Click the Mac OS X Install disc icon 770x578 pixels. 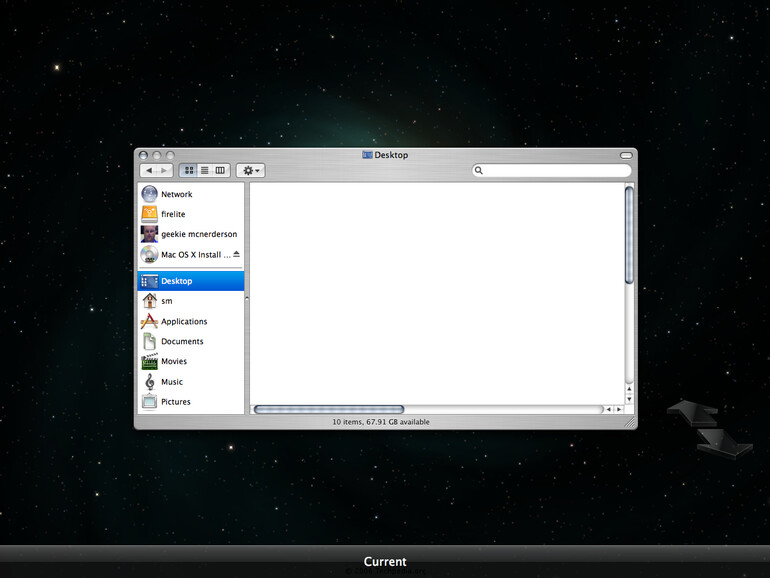point(149,254)
